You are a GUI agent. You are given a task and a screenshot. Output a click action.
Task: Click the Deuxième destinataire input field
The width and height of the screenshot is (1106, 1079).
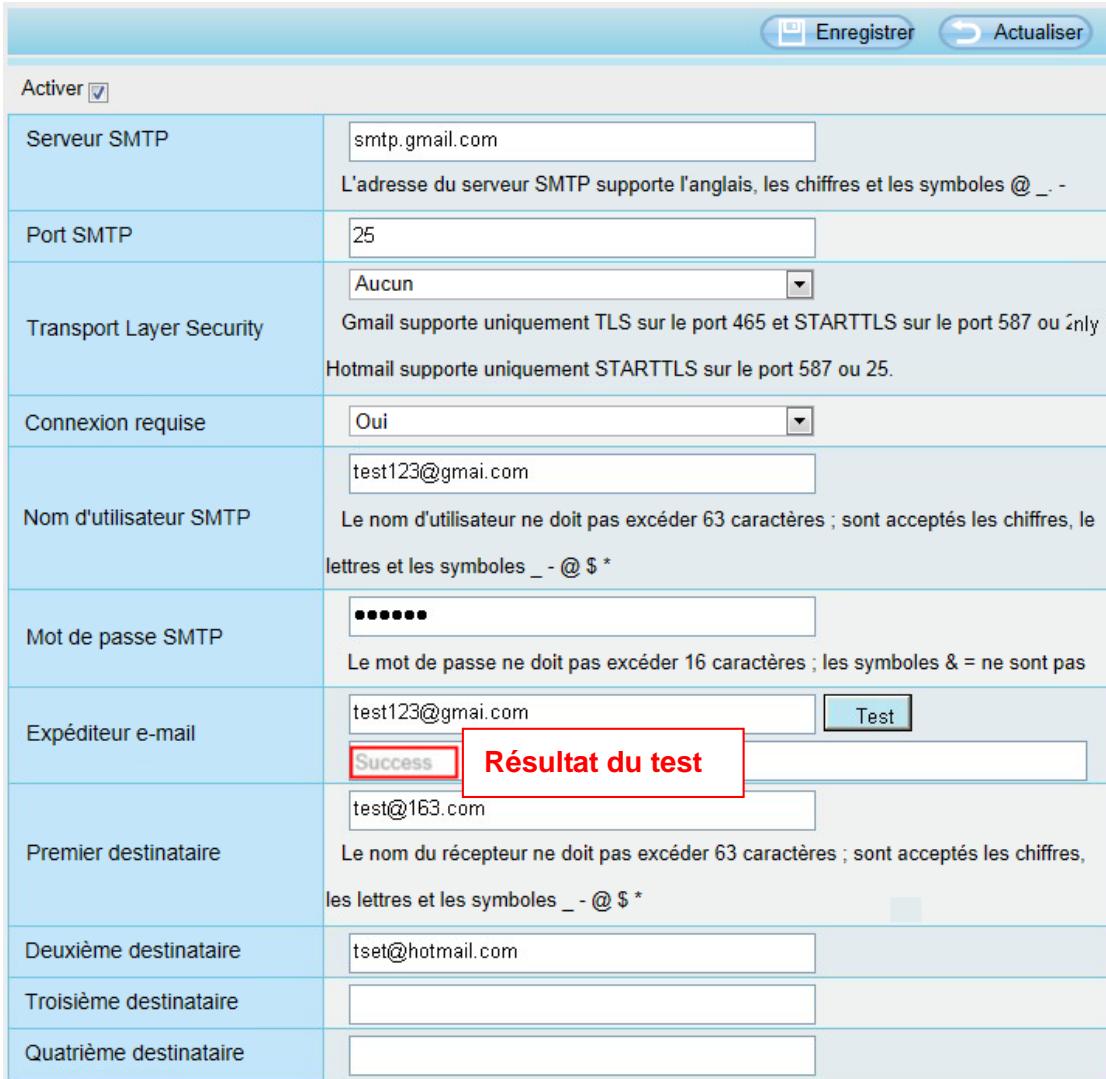[x=582, y=953]
